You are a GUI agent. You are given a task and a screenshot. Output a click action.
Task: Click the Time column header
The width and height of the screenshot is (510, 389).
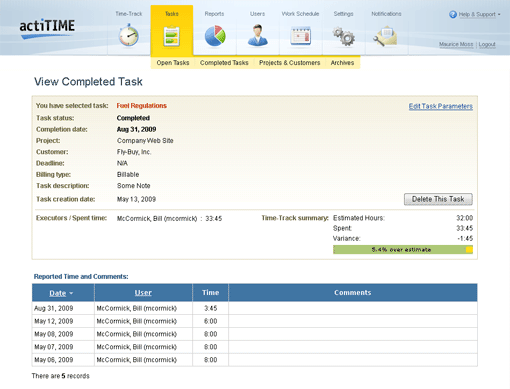210,293
